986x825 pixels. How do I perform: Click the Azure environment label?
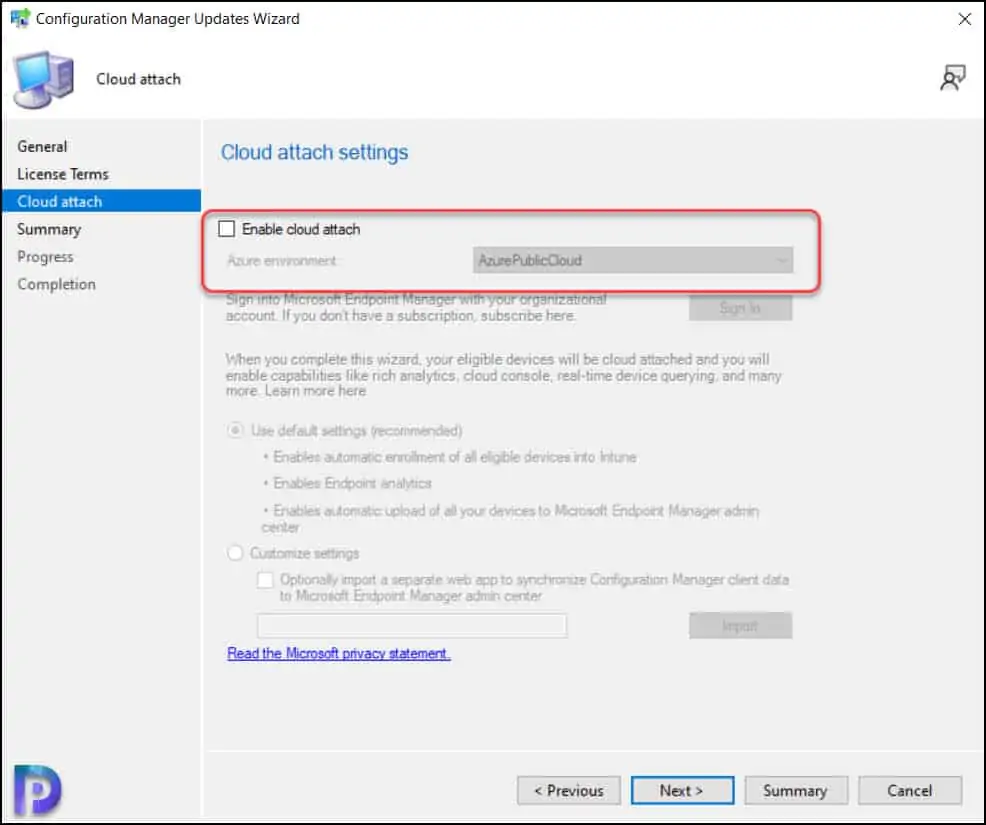(x=282, y=260)
